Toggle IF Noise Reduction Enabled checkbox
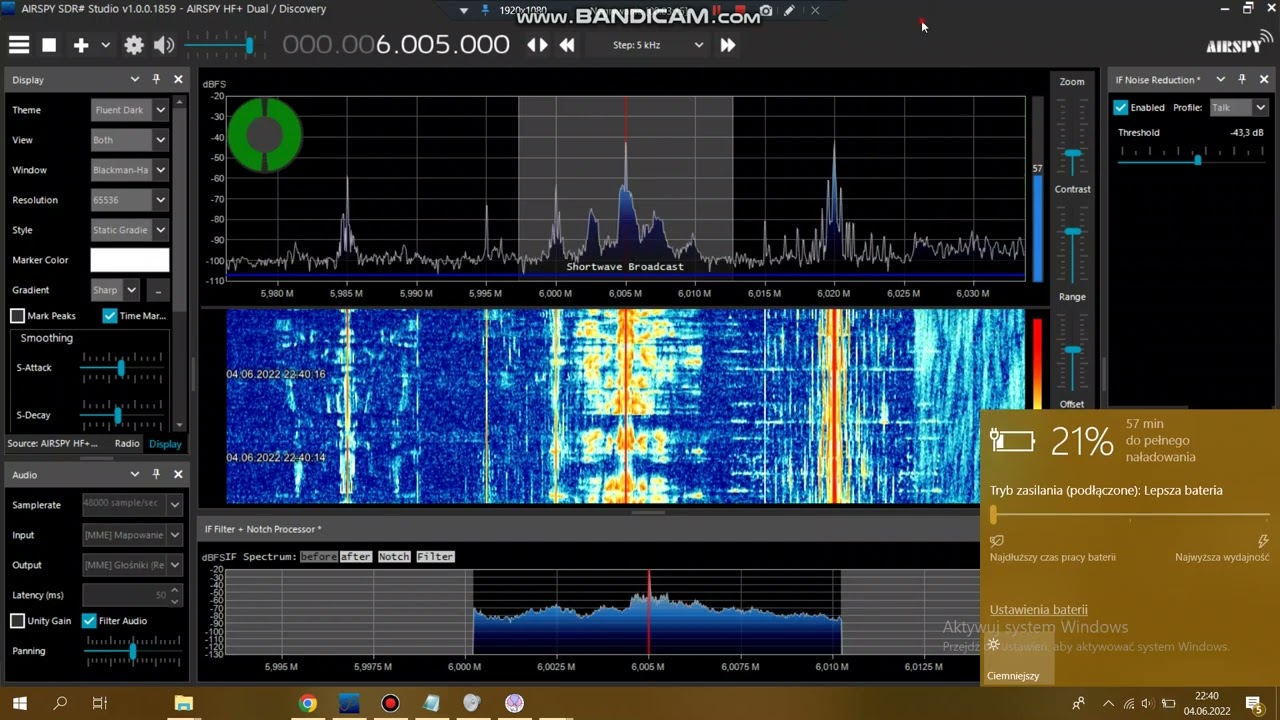Image resolution: width=1280 pixels, height=720 pixels. [1121, 107]
